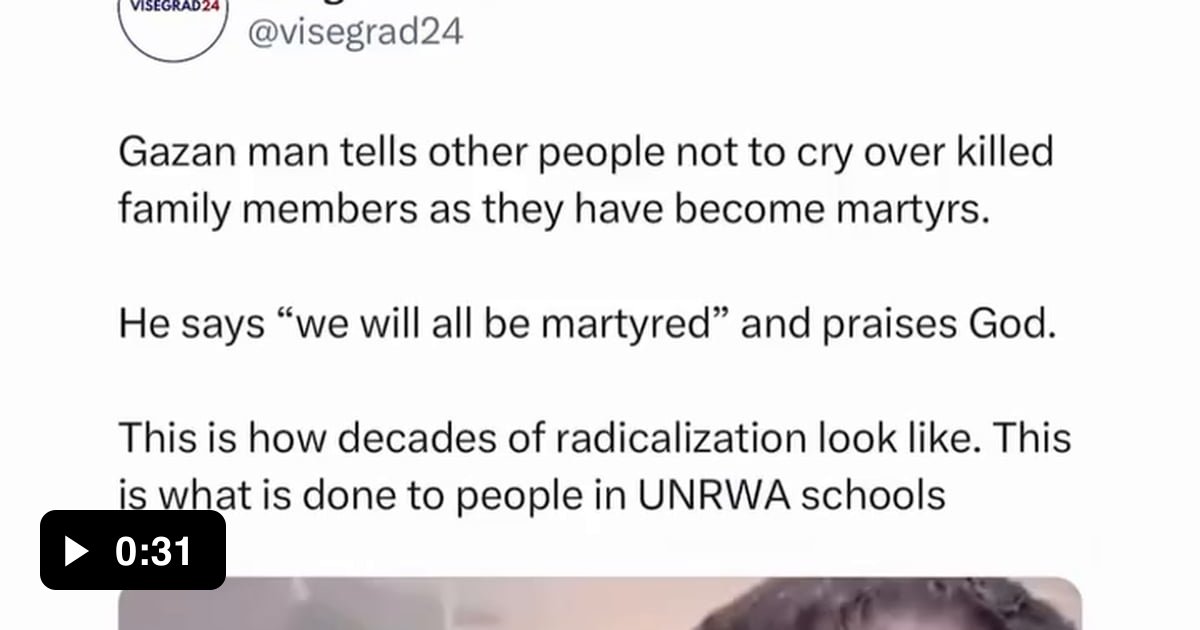Click the line ending with 'UNRWA schools'
This screenshot has width=1200, height=630.
pyautogui.click(x=532, y=494)
